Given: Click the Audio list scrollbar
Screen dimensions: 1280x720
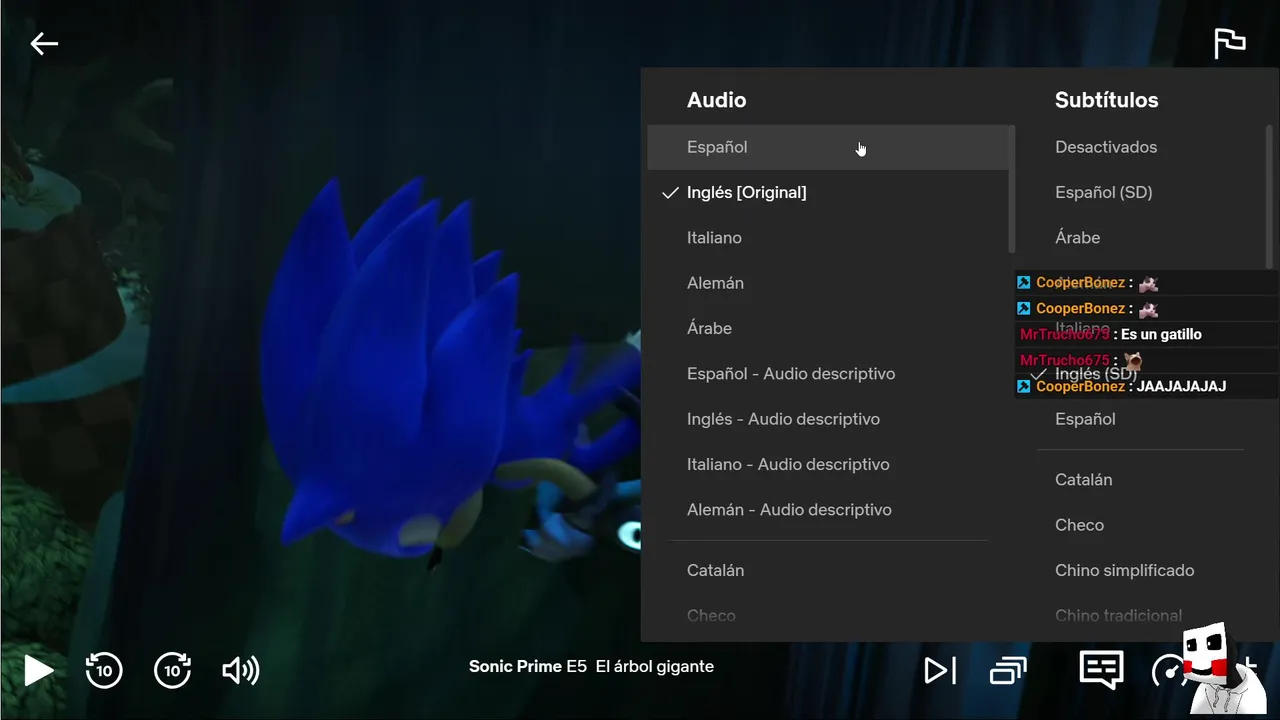Looking at the screenshot, I should 1012,188.
